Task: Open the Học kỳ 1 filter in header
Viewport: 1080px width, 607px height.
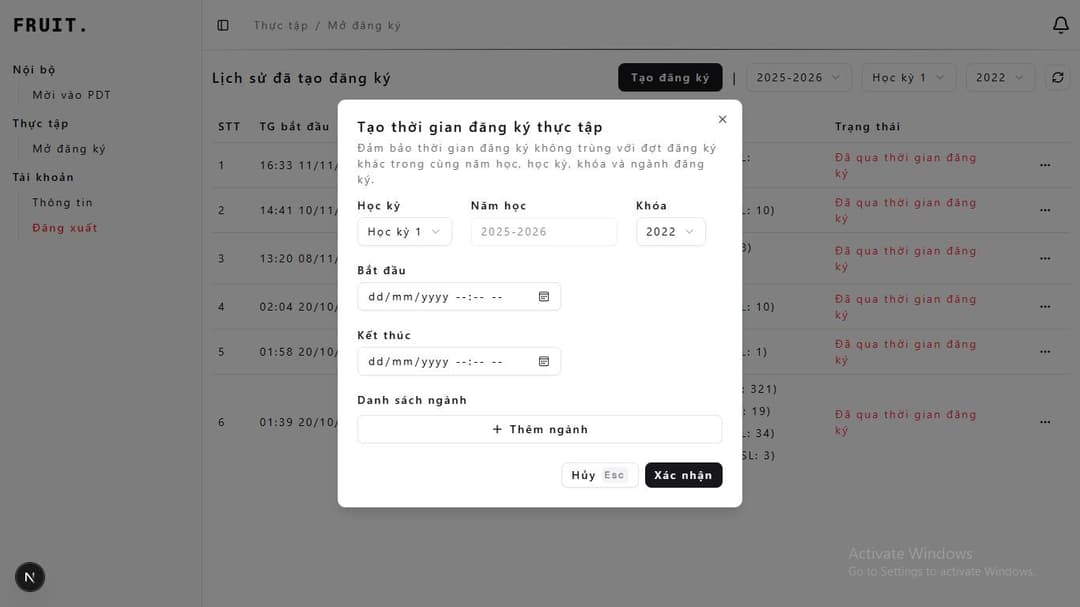Action: pyautogui.click(x=909, y=78)
